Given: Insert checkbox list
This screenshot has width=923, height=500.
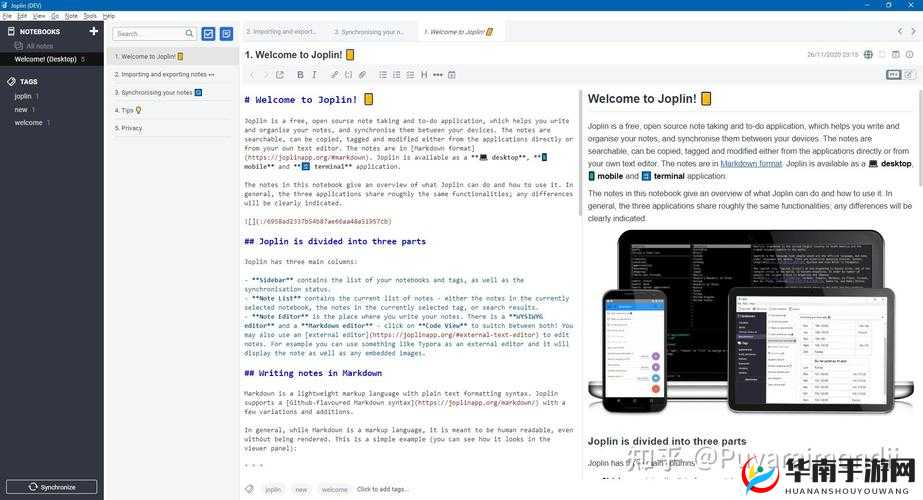Looking at the screenshot, I should [x=410, y=75].
